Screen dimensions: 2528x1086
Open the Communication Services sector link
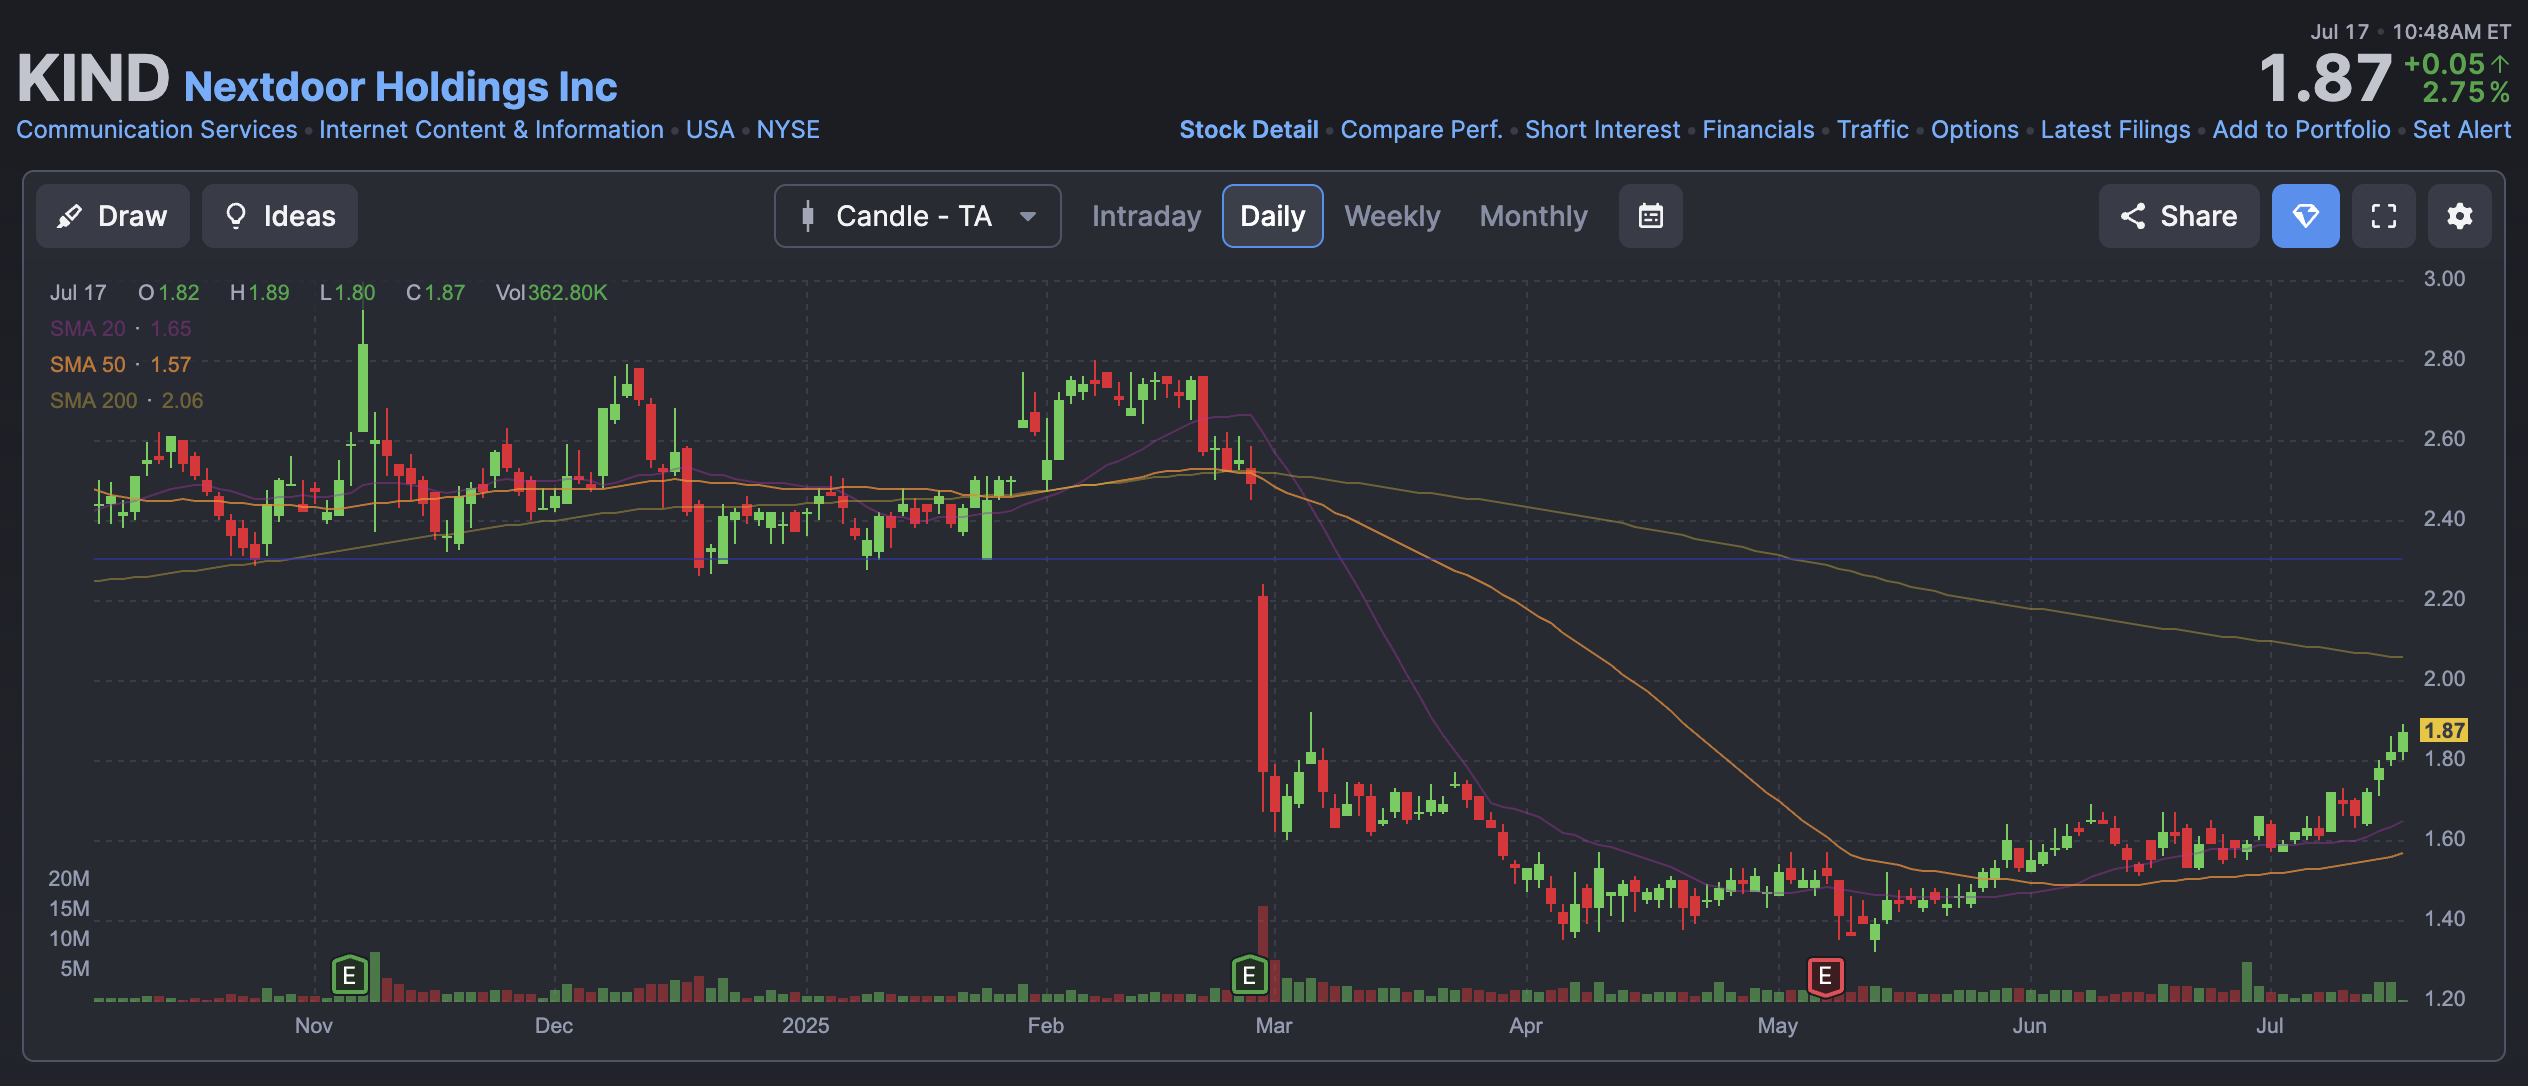click(x=157, y=130)
